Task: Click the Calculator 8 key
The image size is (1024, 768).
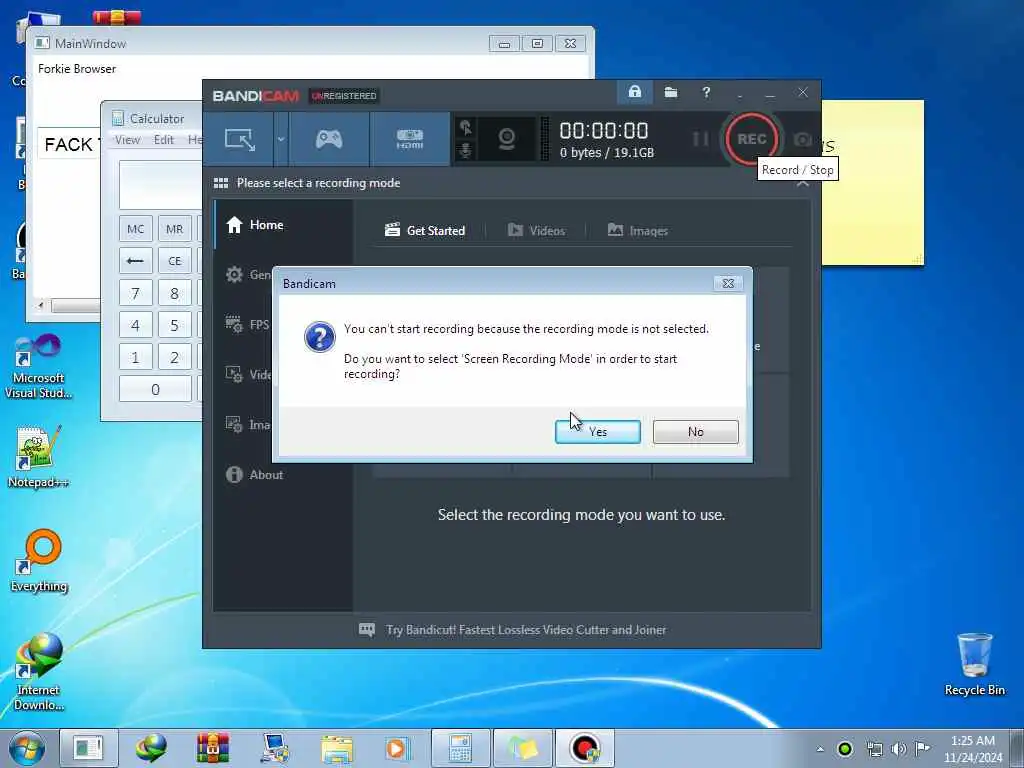Action: 174,293
